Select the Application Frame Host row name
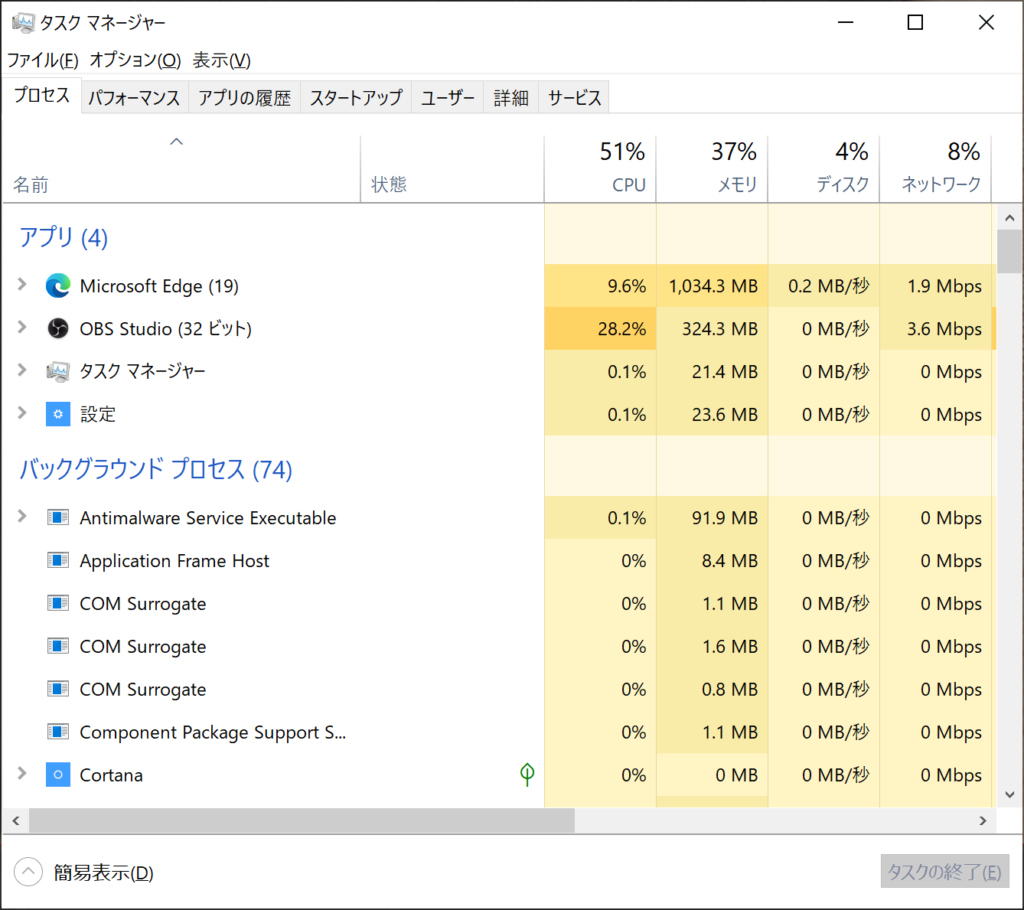The width and height of the screenshot is (1024, 910). coord(174,561)
